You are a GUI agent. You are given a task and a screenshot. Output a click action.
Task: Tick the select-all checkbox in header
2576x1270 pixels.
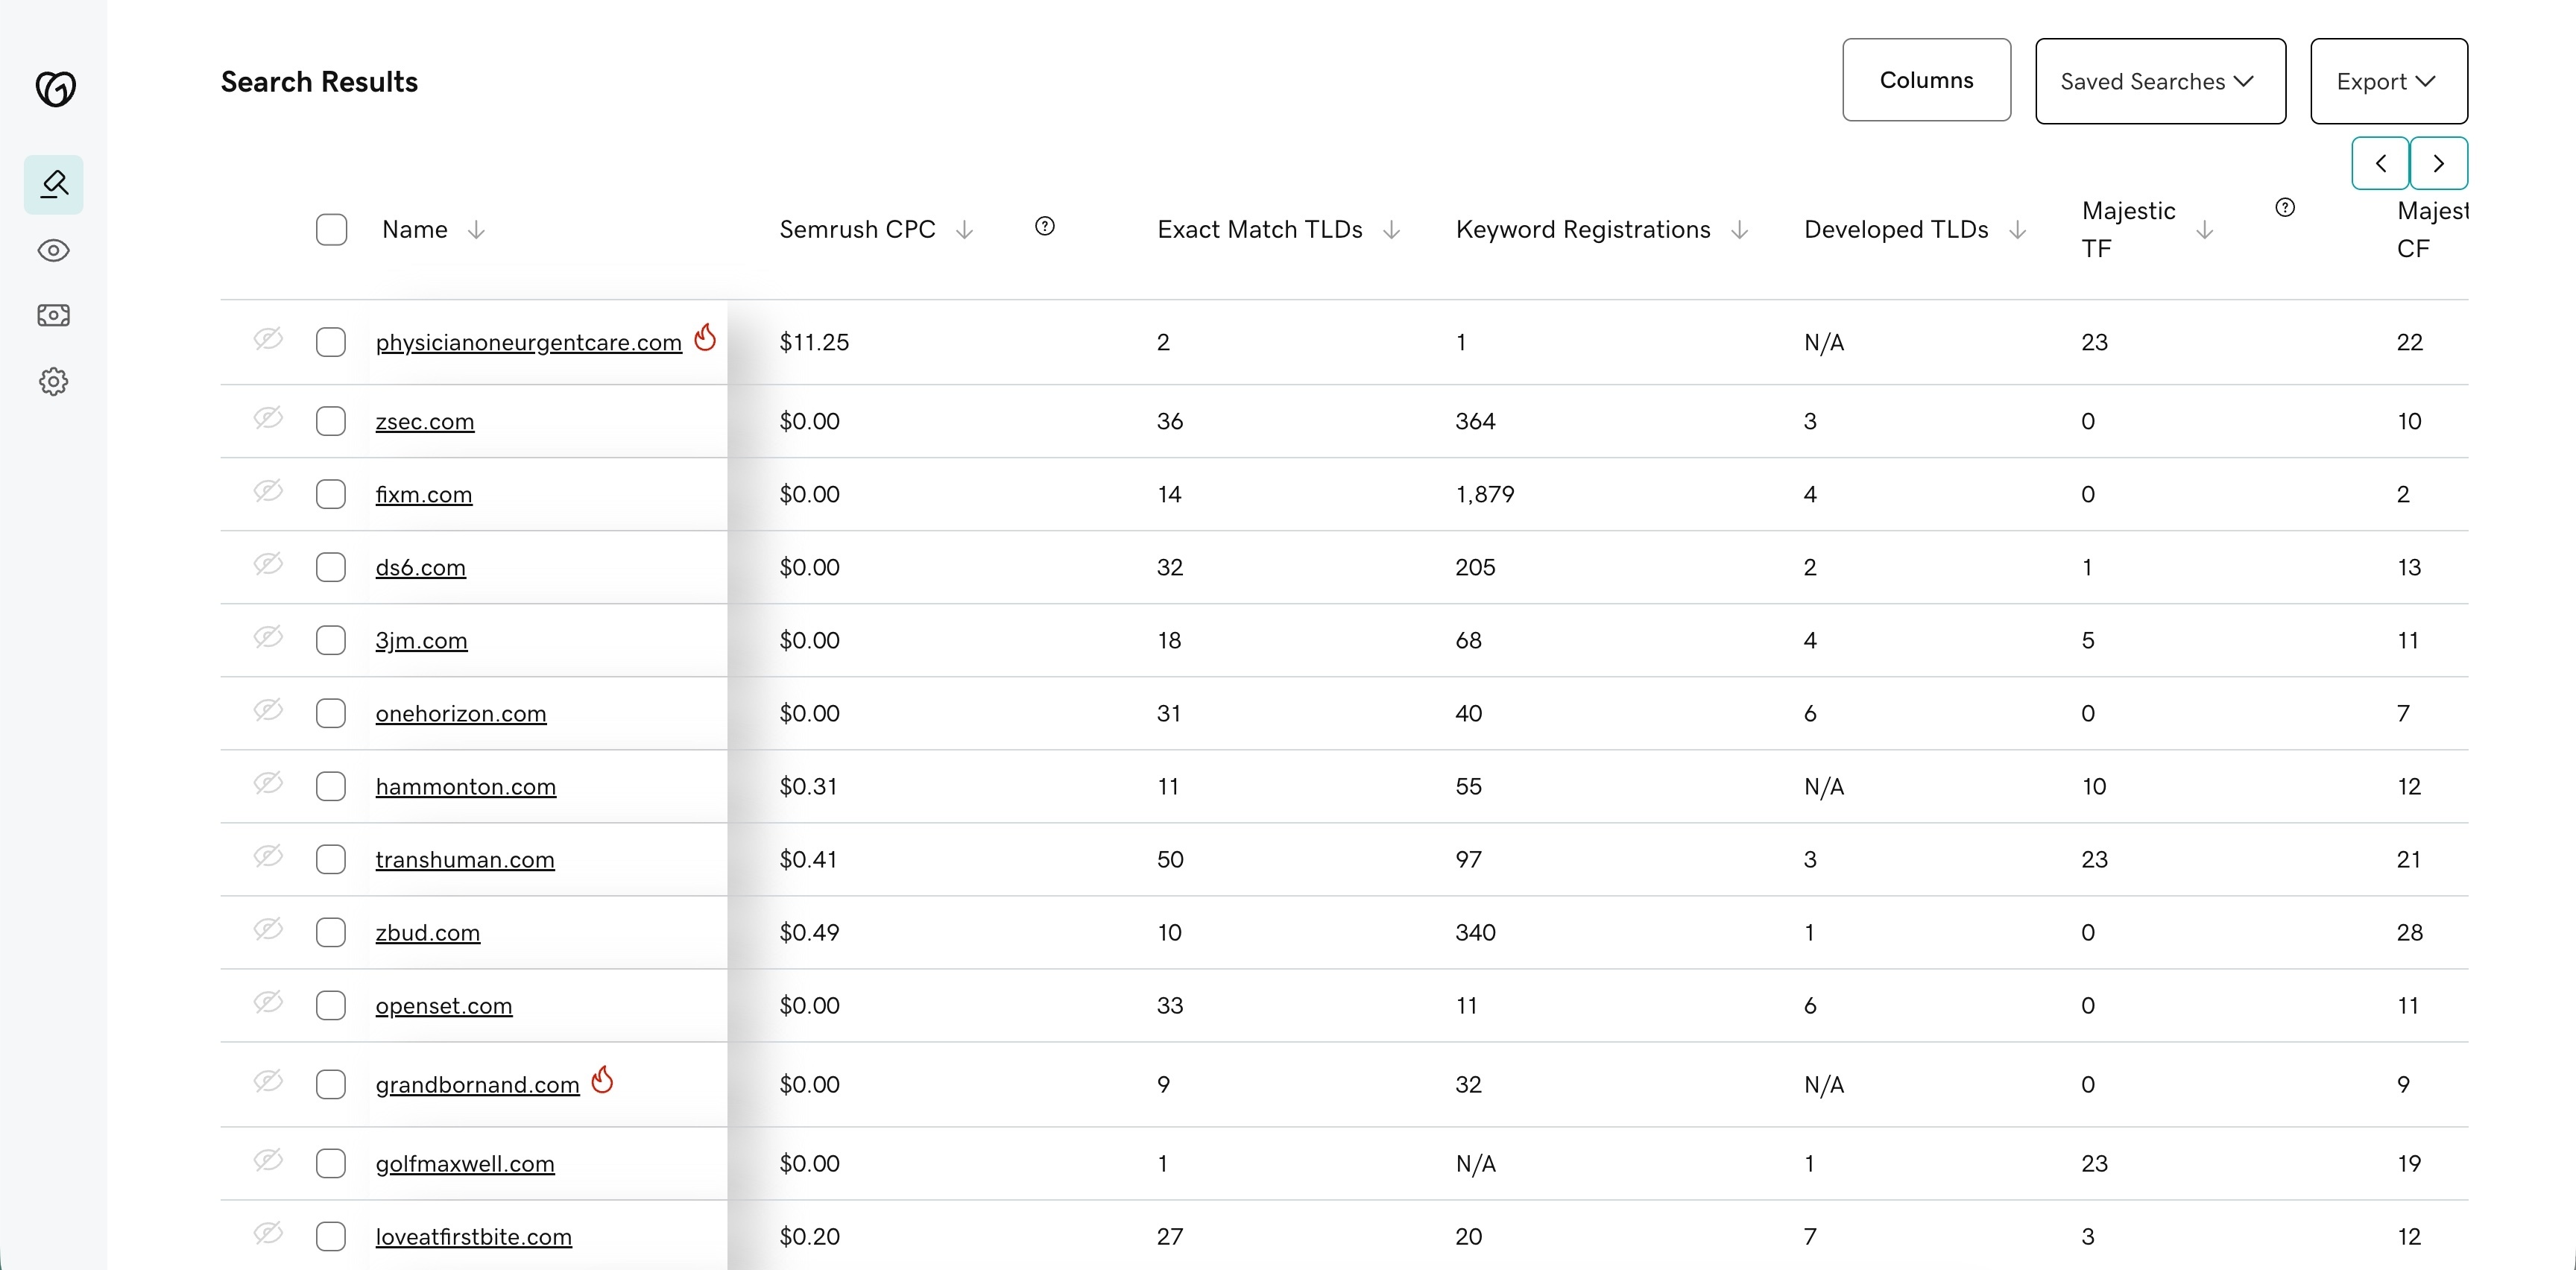[331, 229]
